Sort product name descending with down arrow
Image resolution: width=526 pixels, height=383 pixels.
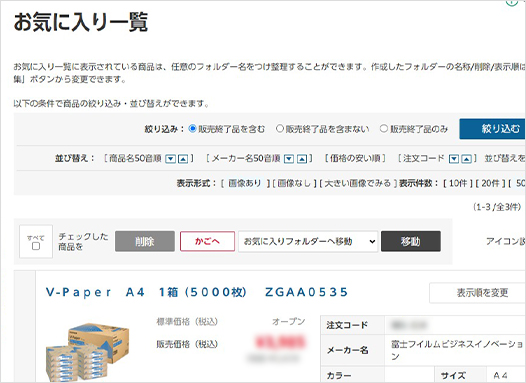click(171, 159)
